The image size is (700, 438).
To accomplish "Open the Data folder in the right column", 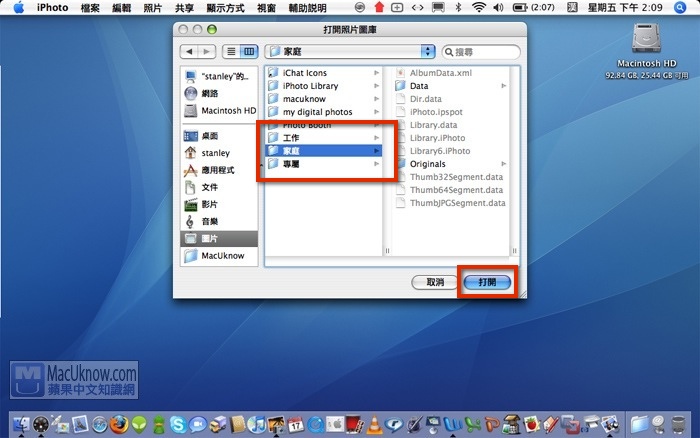I will click(451, 86).
